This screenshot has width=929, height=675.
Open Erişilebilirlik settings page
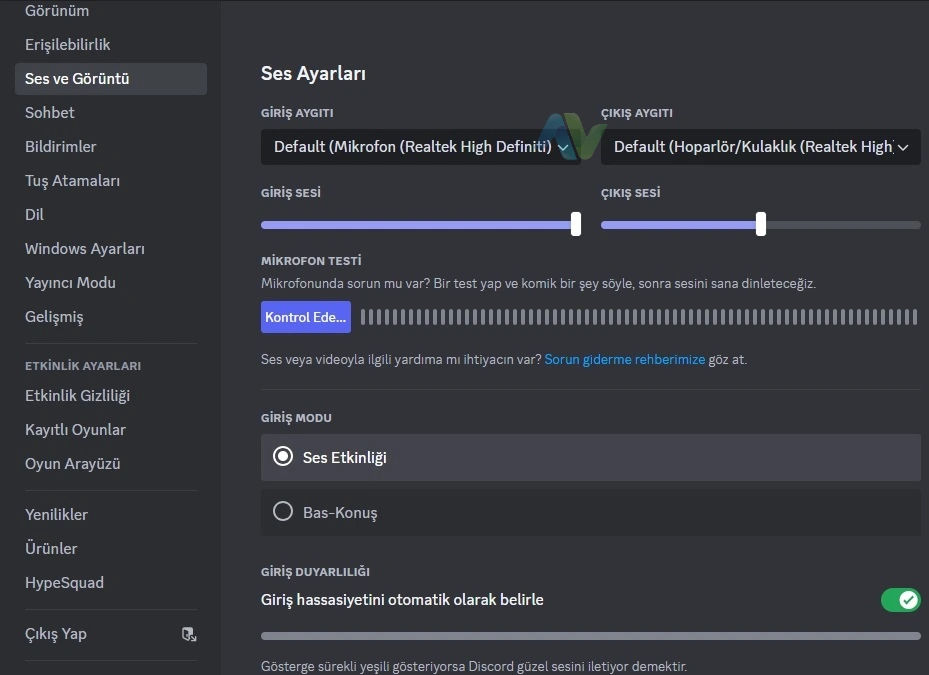(68, 44)
